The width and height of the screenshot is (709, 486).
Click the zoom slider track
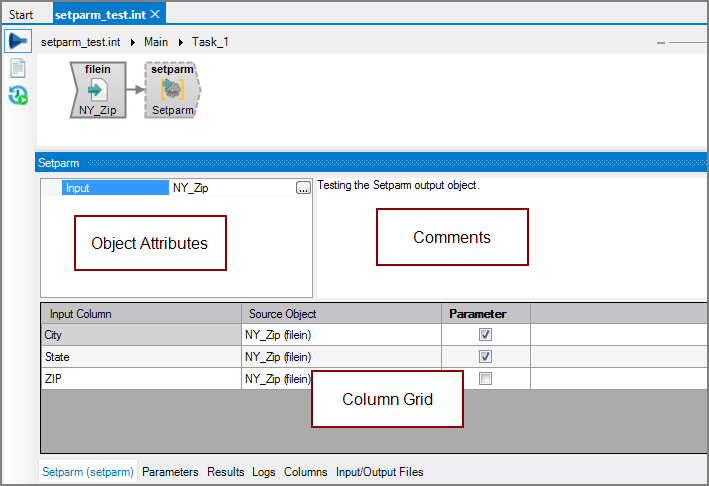690,43
